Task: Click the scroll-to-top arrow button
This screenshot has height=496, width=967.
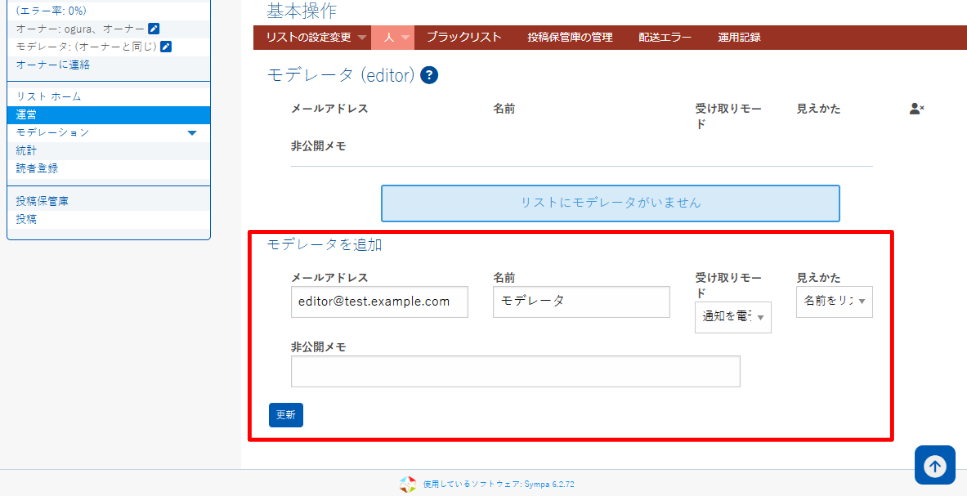Action: pos(935,465)
